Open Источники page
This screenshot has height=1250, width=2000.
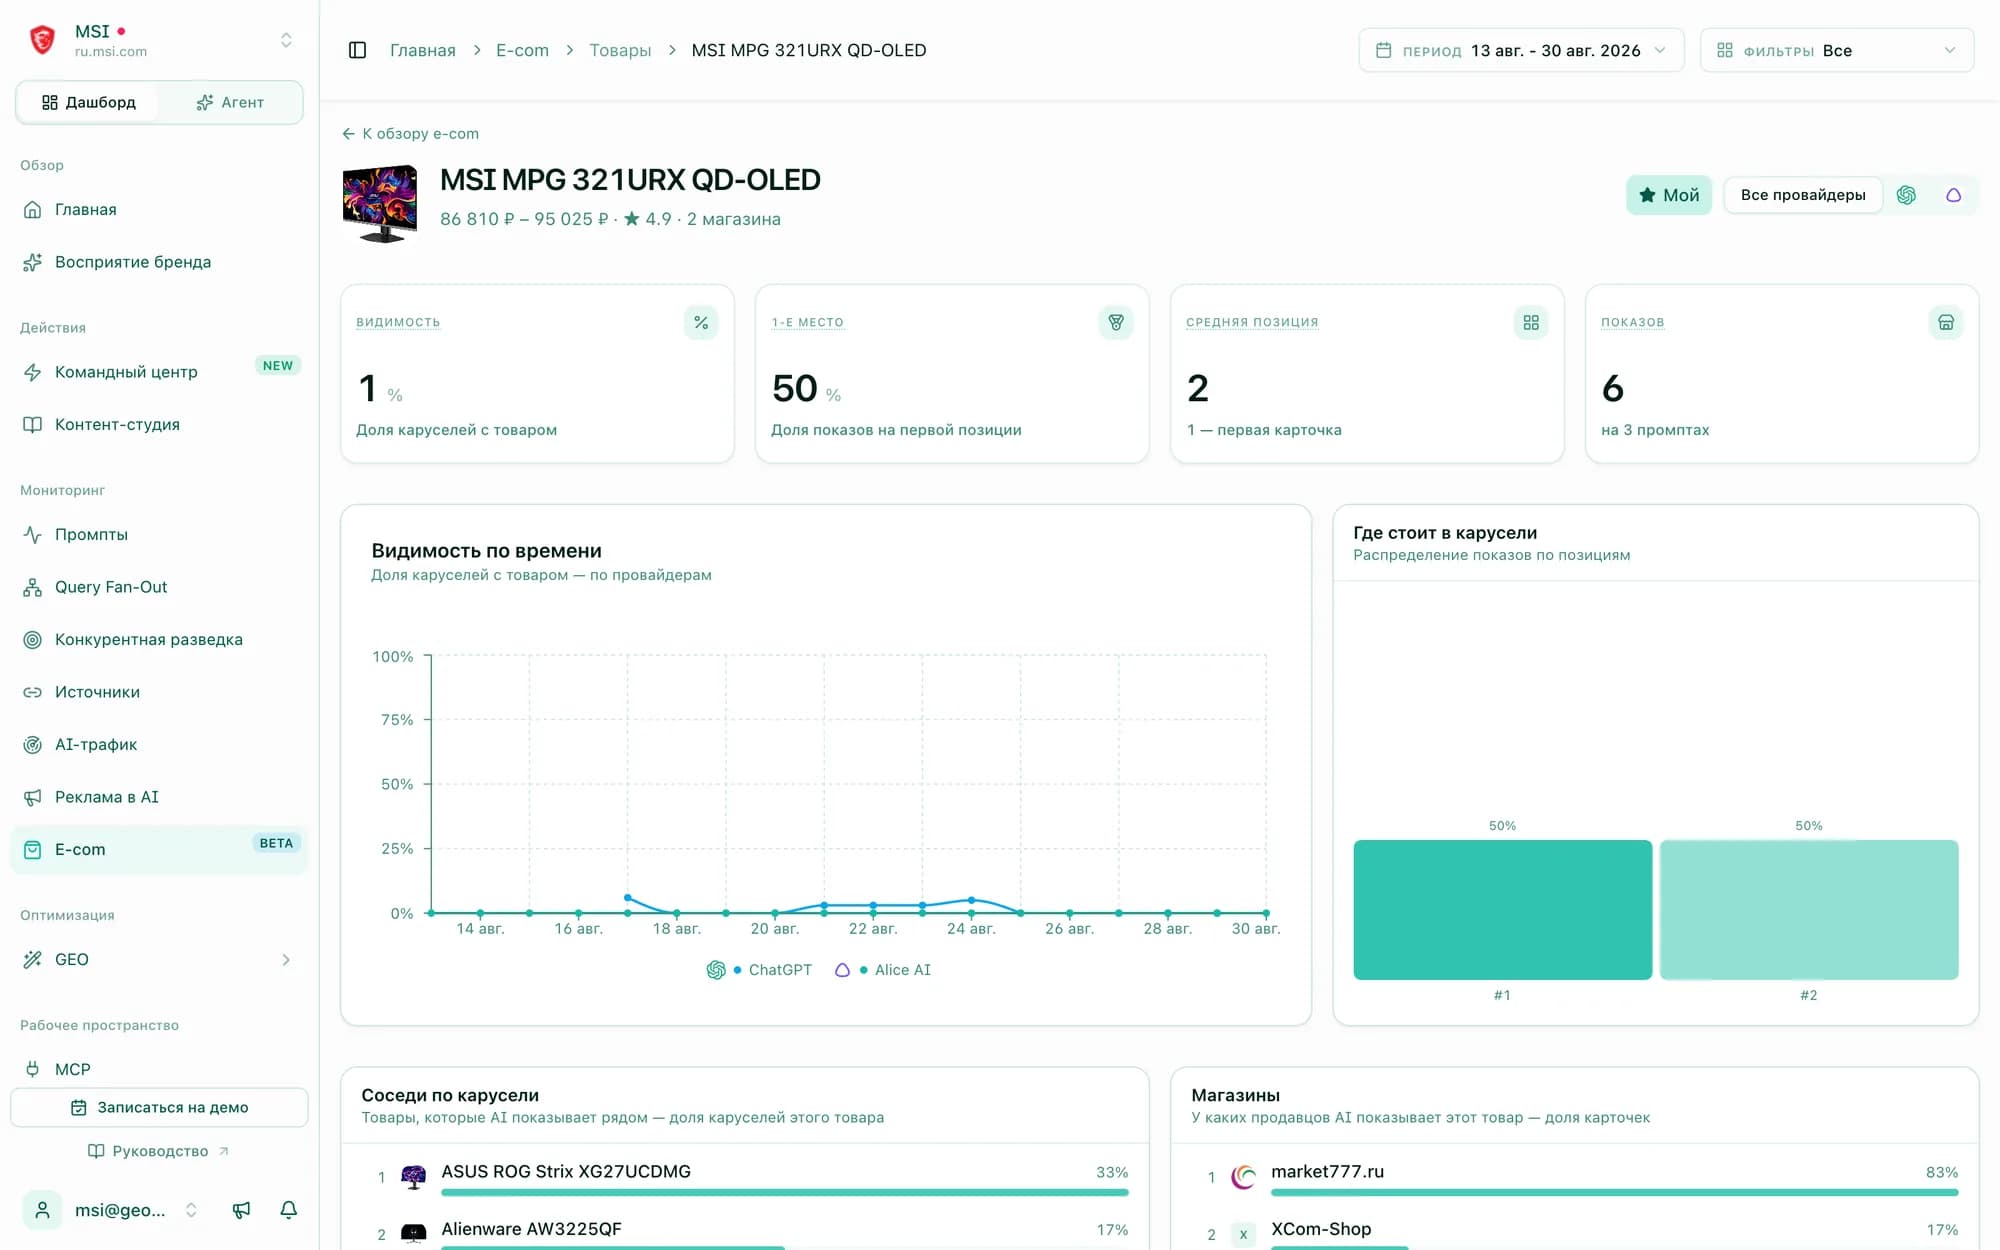point(160,692)
